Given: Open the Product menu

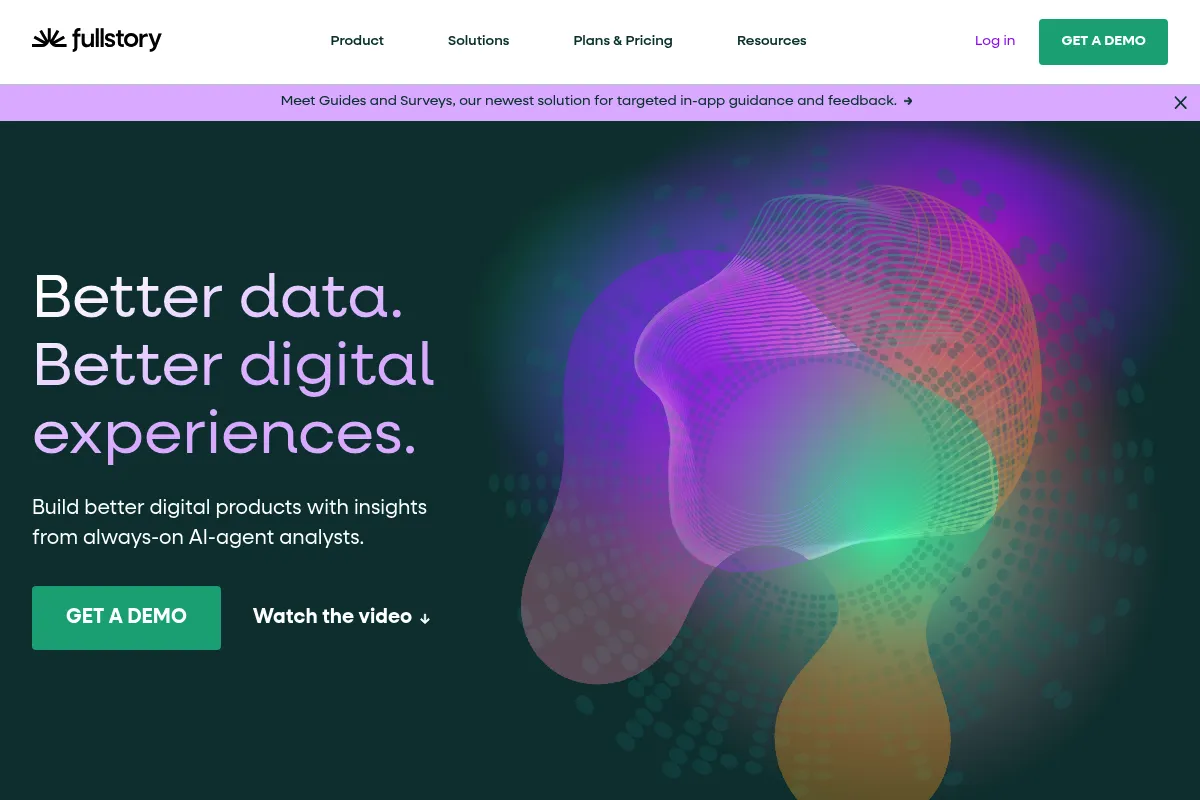Looking at the screenshot, I should click(357, 41).
